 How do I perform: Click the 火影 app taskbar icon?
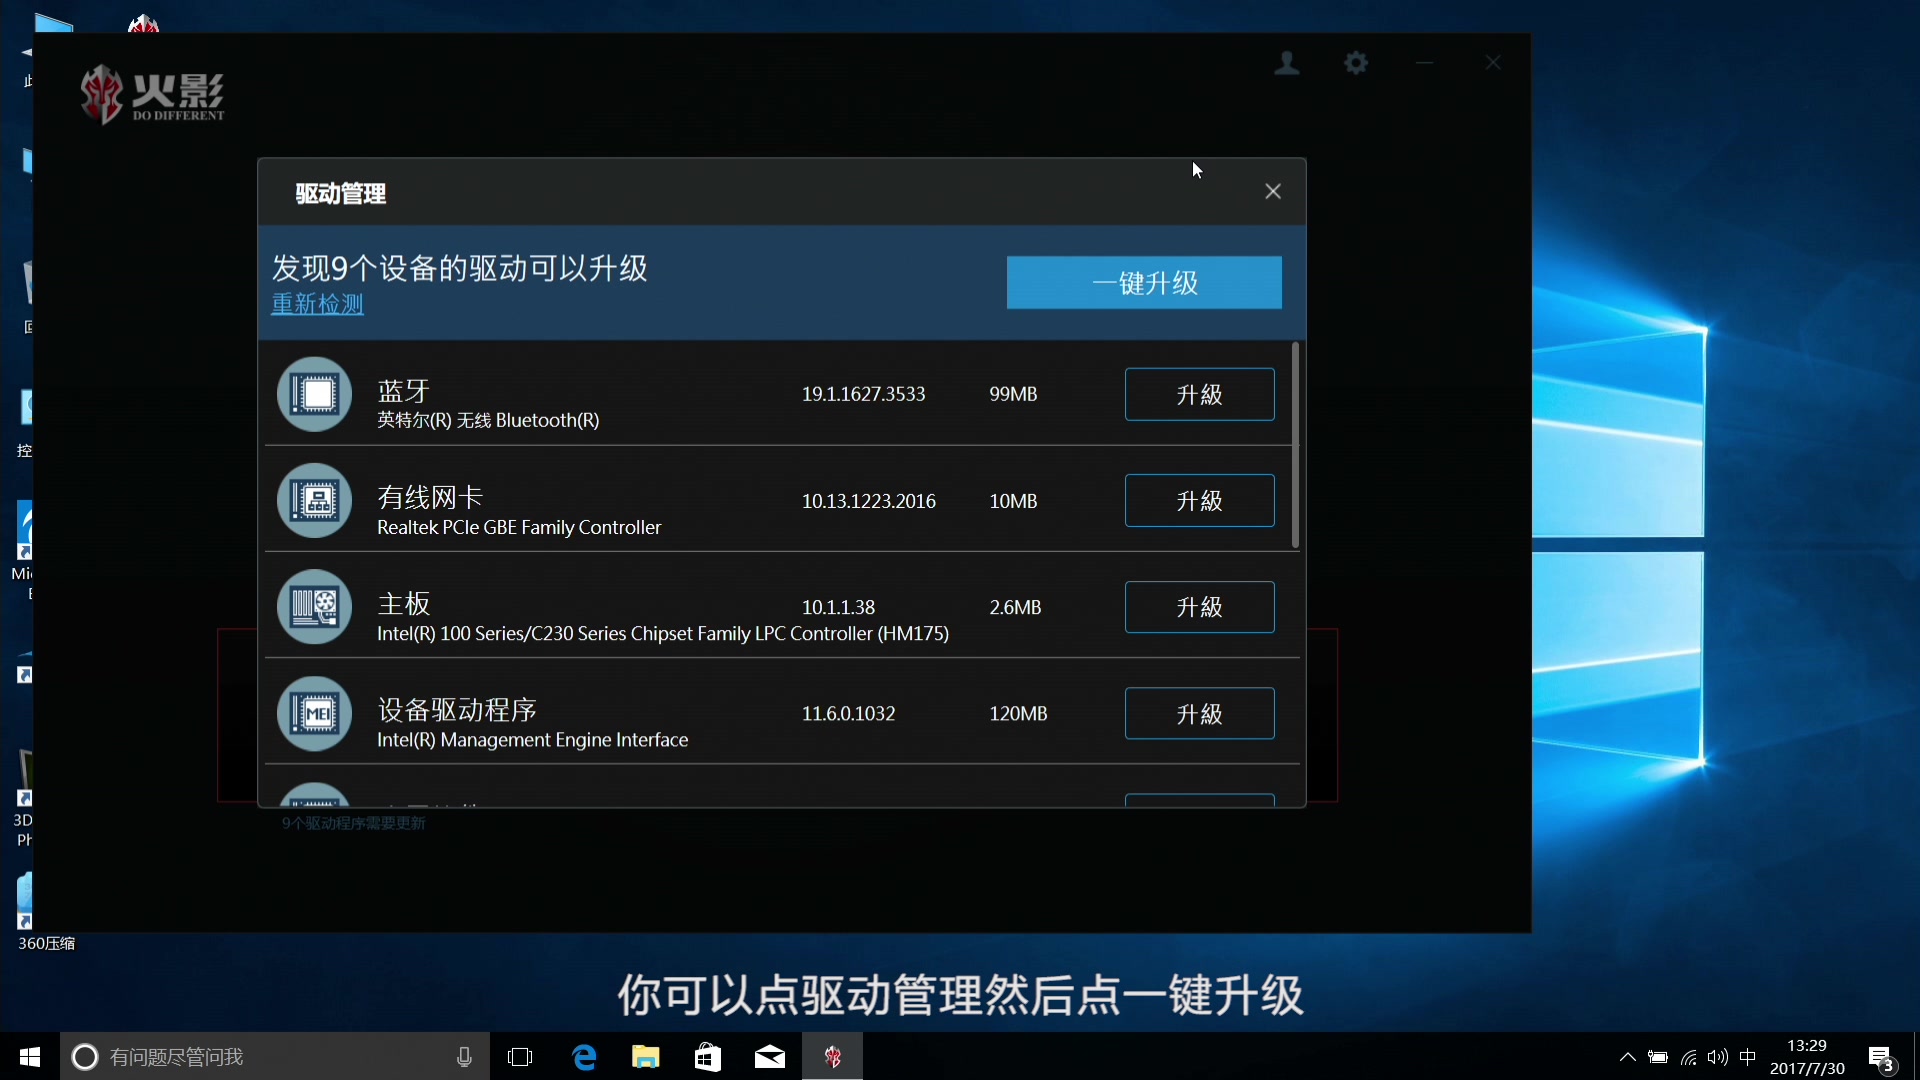click(x=832, y=1056)
